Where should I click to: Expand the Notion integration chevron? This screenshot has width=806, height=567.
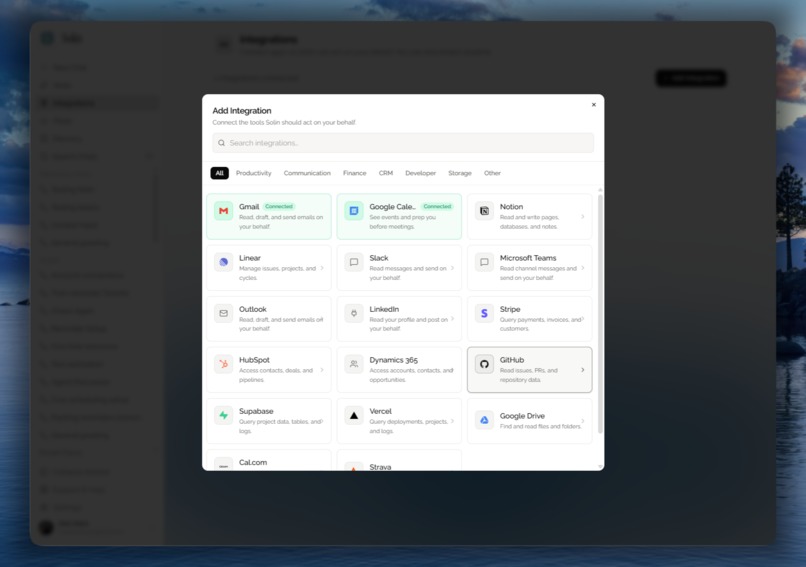click(x=582, y=216)
